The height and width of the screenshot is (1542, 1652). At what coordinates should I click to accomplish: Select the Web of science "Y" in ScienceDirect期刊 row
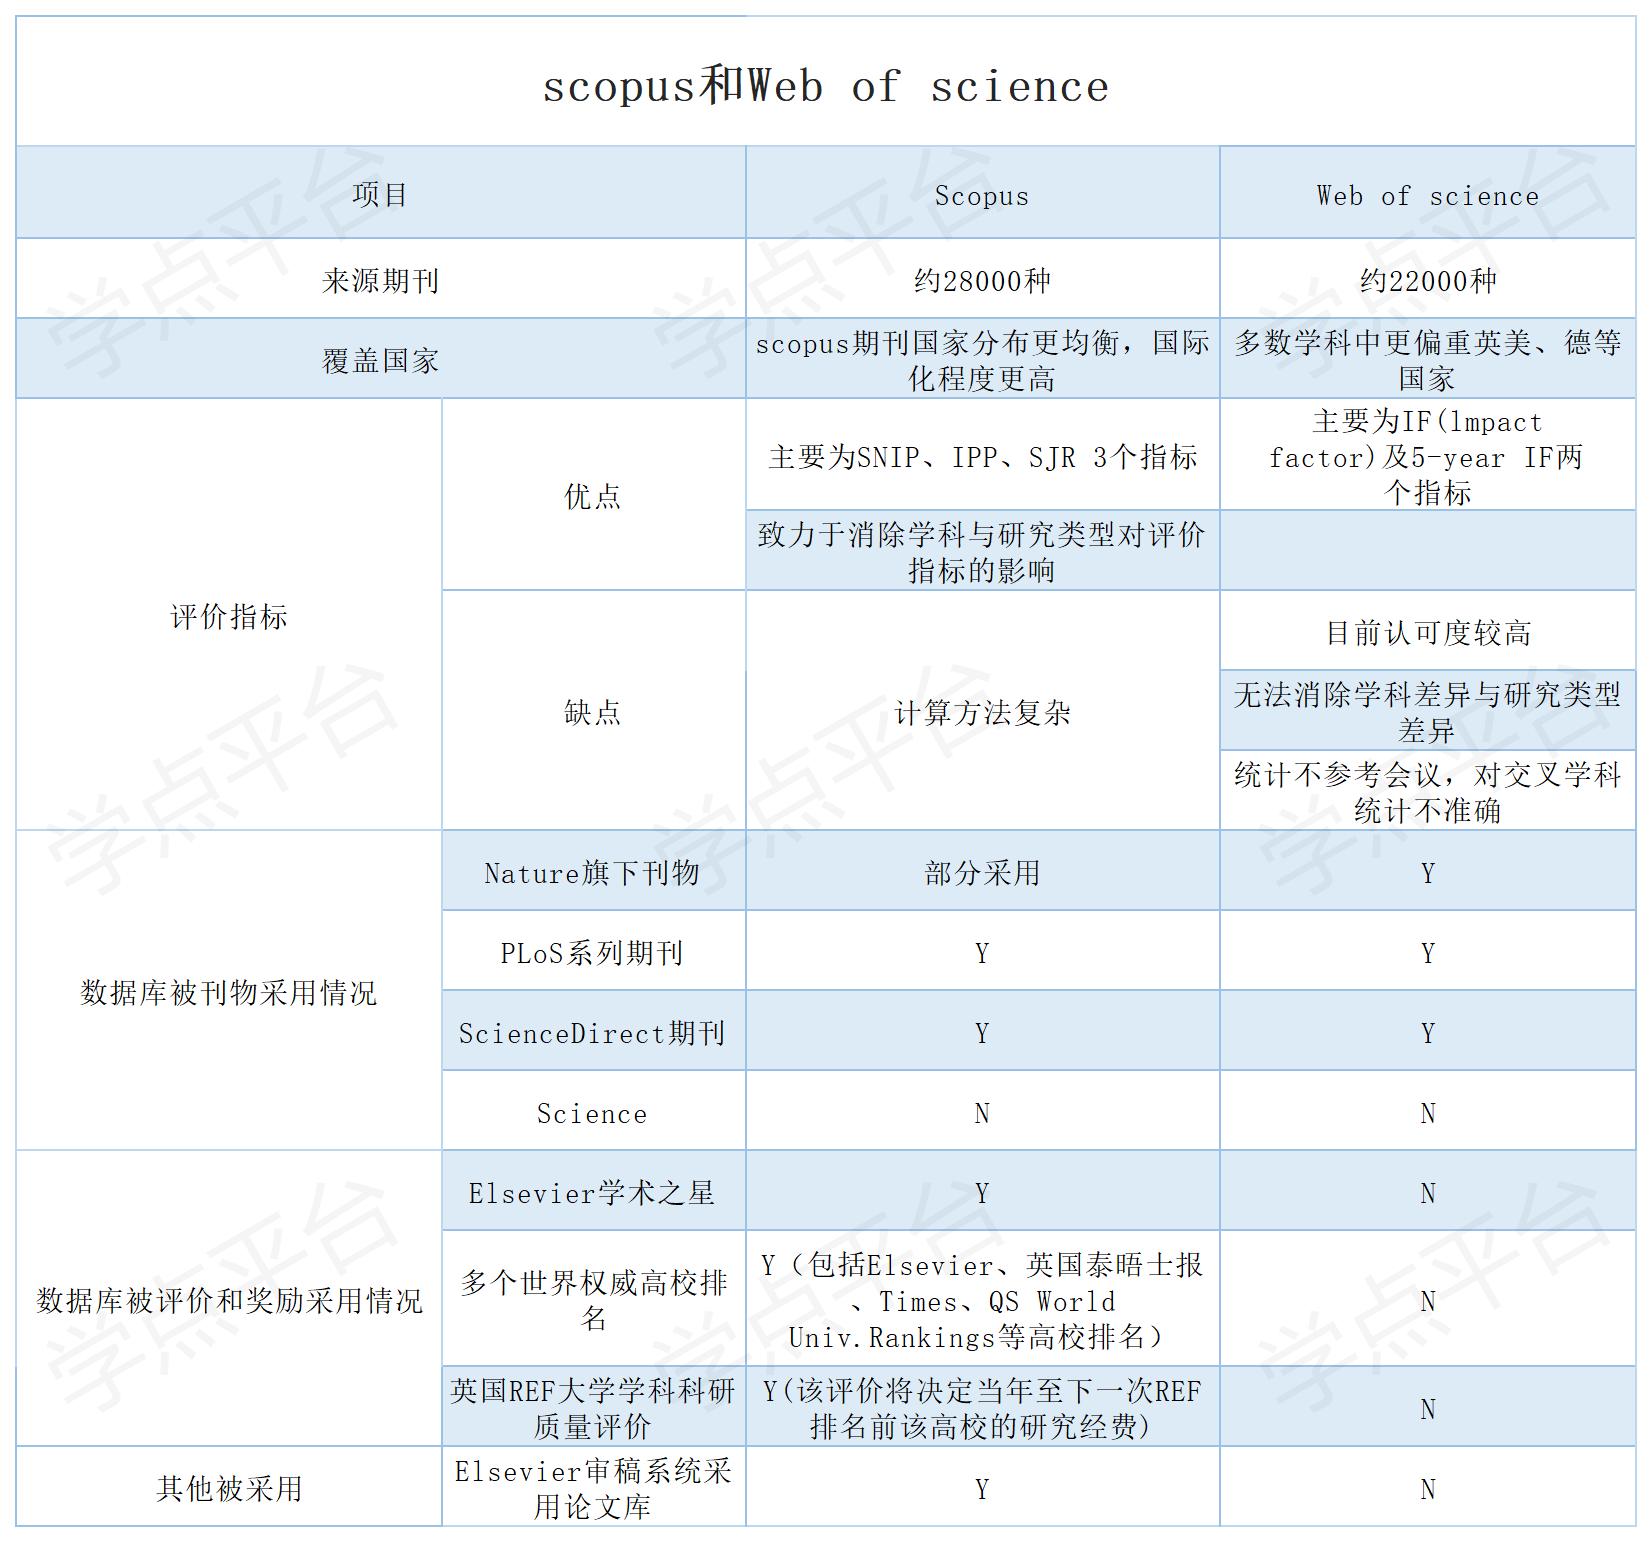point(1428,1032)
